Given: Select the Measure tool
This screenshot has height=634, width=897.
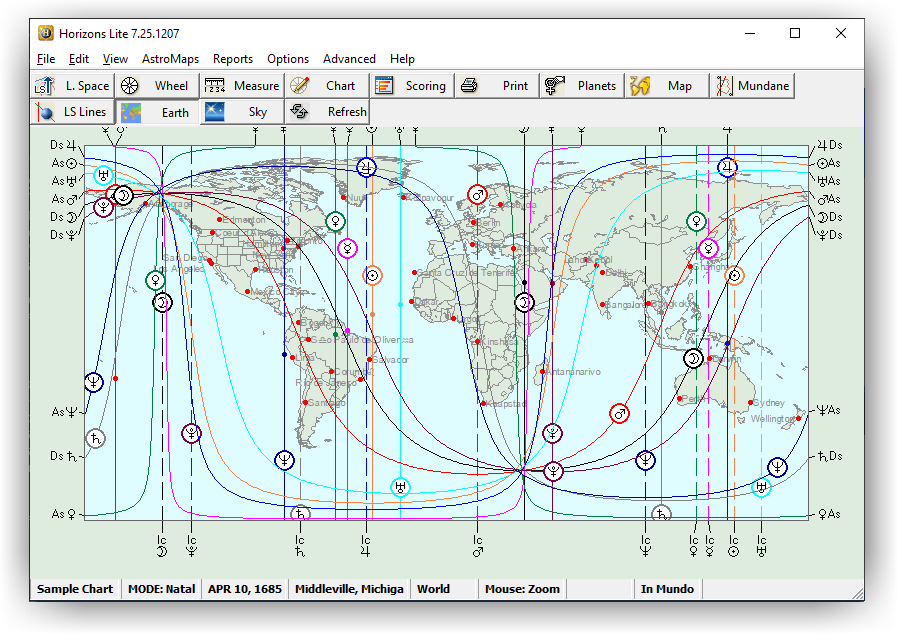Looking at the screenshot, I should click(x=242, y=86).
